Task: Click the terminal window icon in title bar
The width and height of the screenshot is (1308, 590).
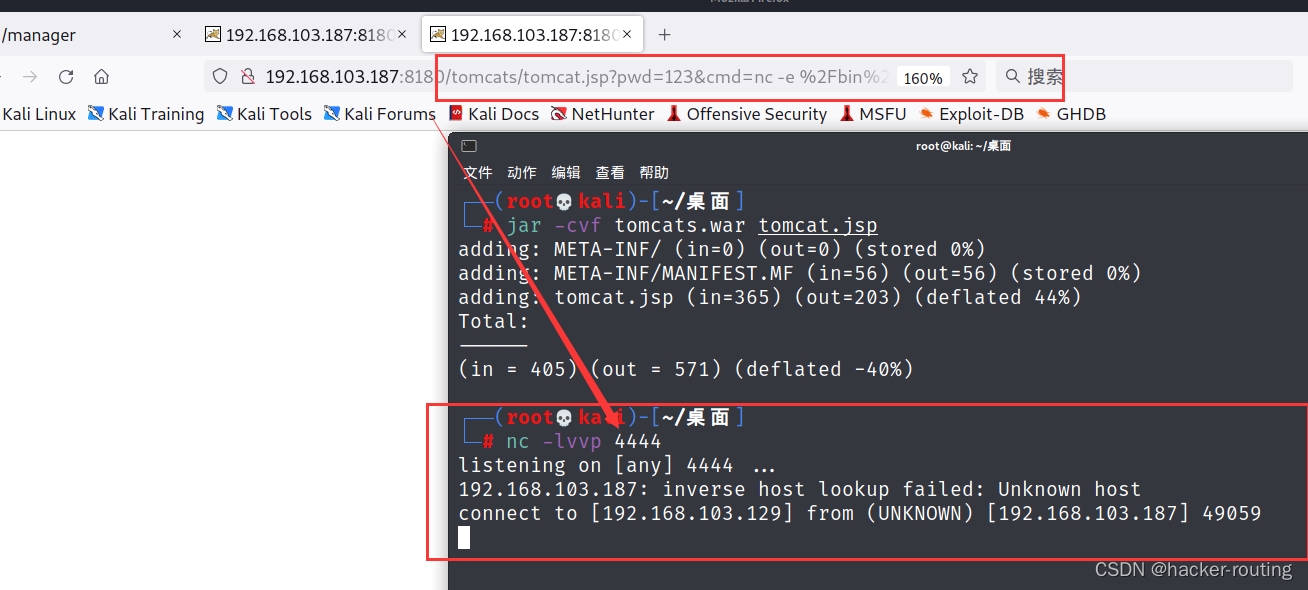Action: 469,146
